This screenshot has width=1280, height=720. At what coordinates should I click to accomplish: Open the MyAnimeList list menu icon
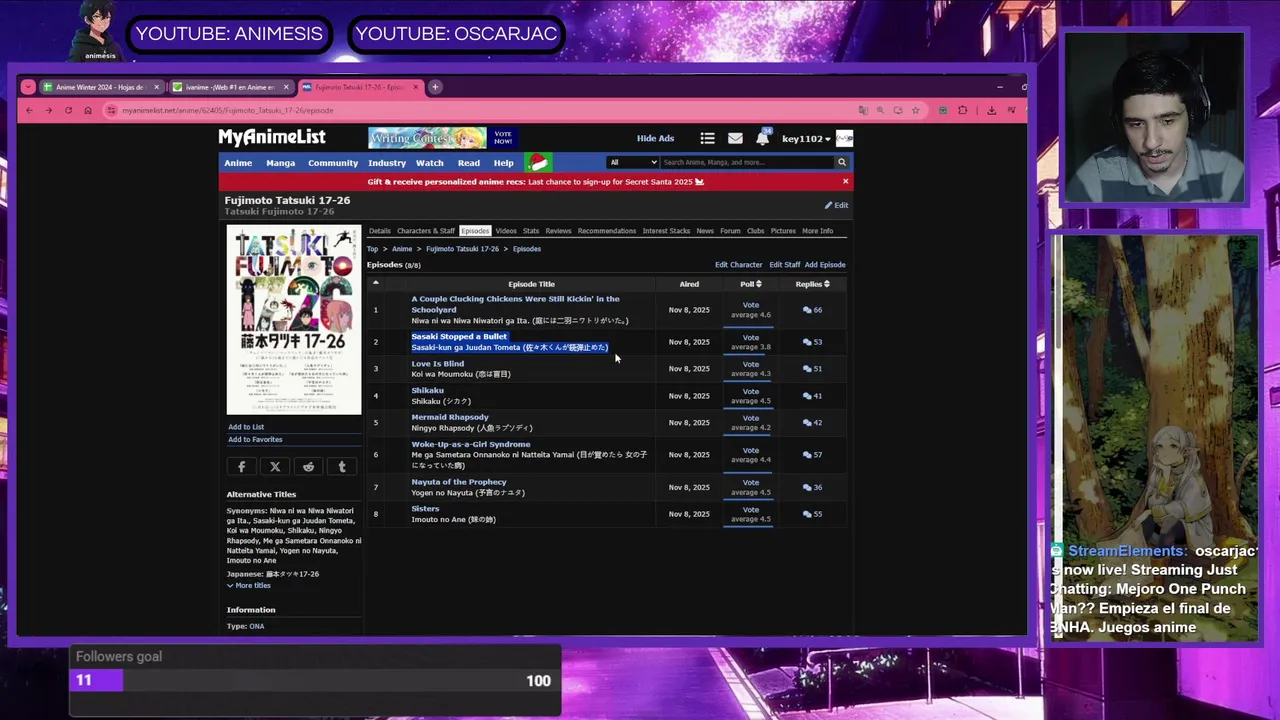707,138
